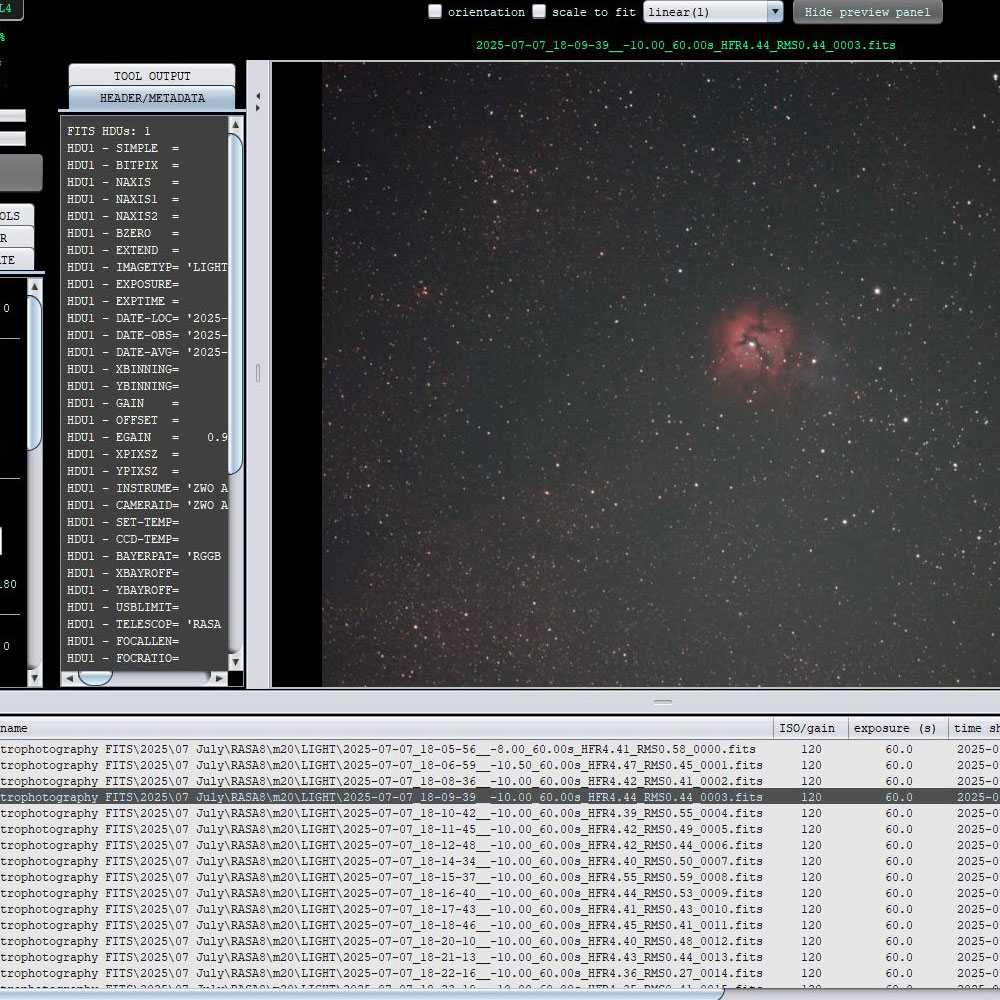
Task: Click the scroll-left arrow under the metadata list
Action: 69,678
